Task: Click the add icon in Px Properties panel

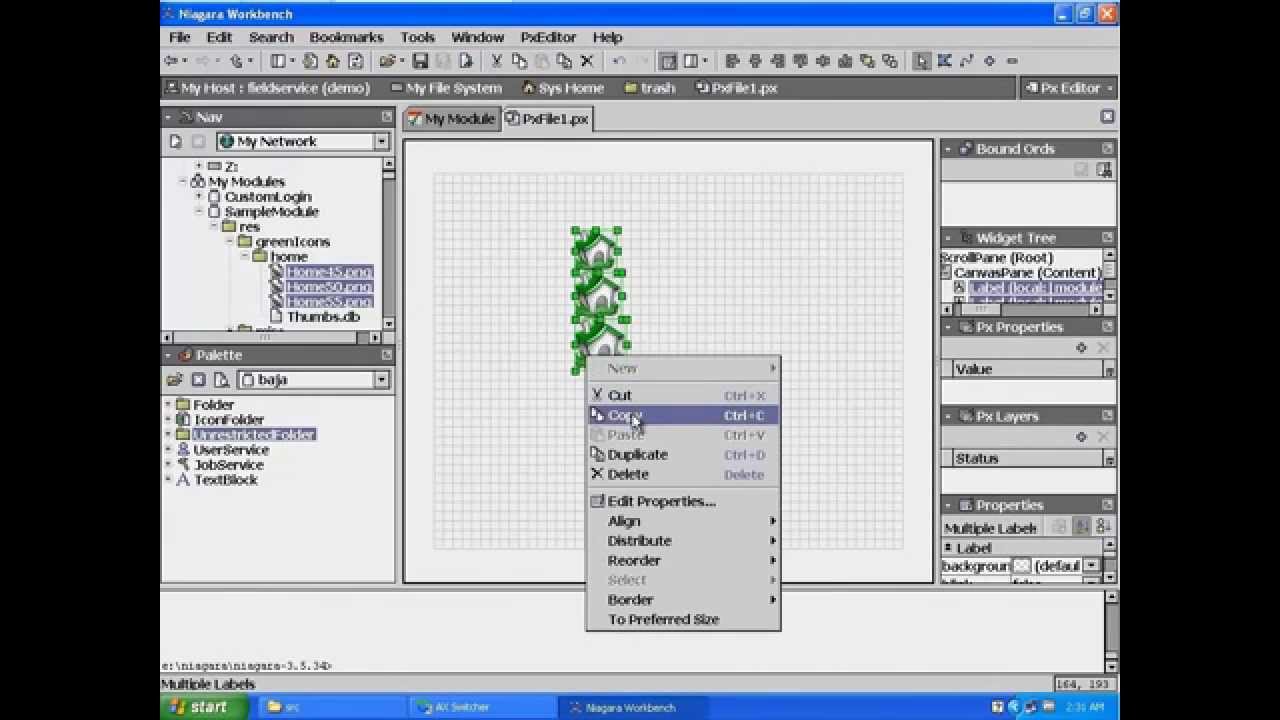Action: click(1081, 348)
